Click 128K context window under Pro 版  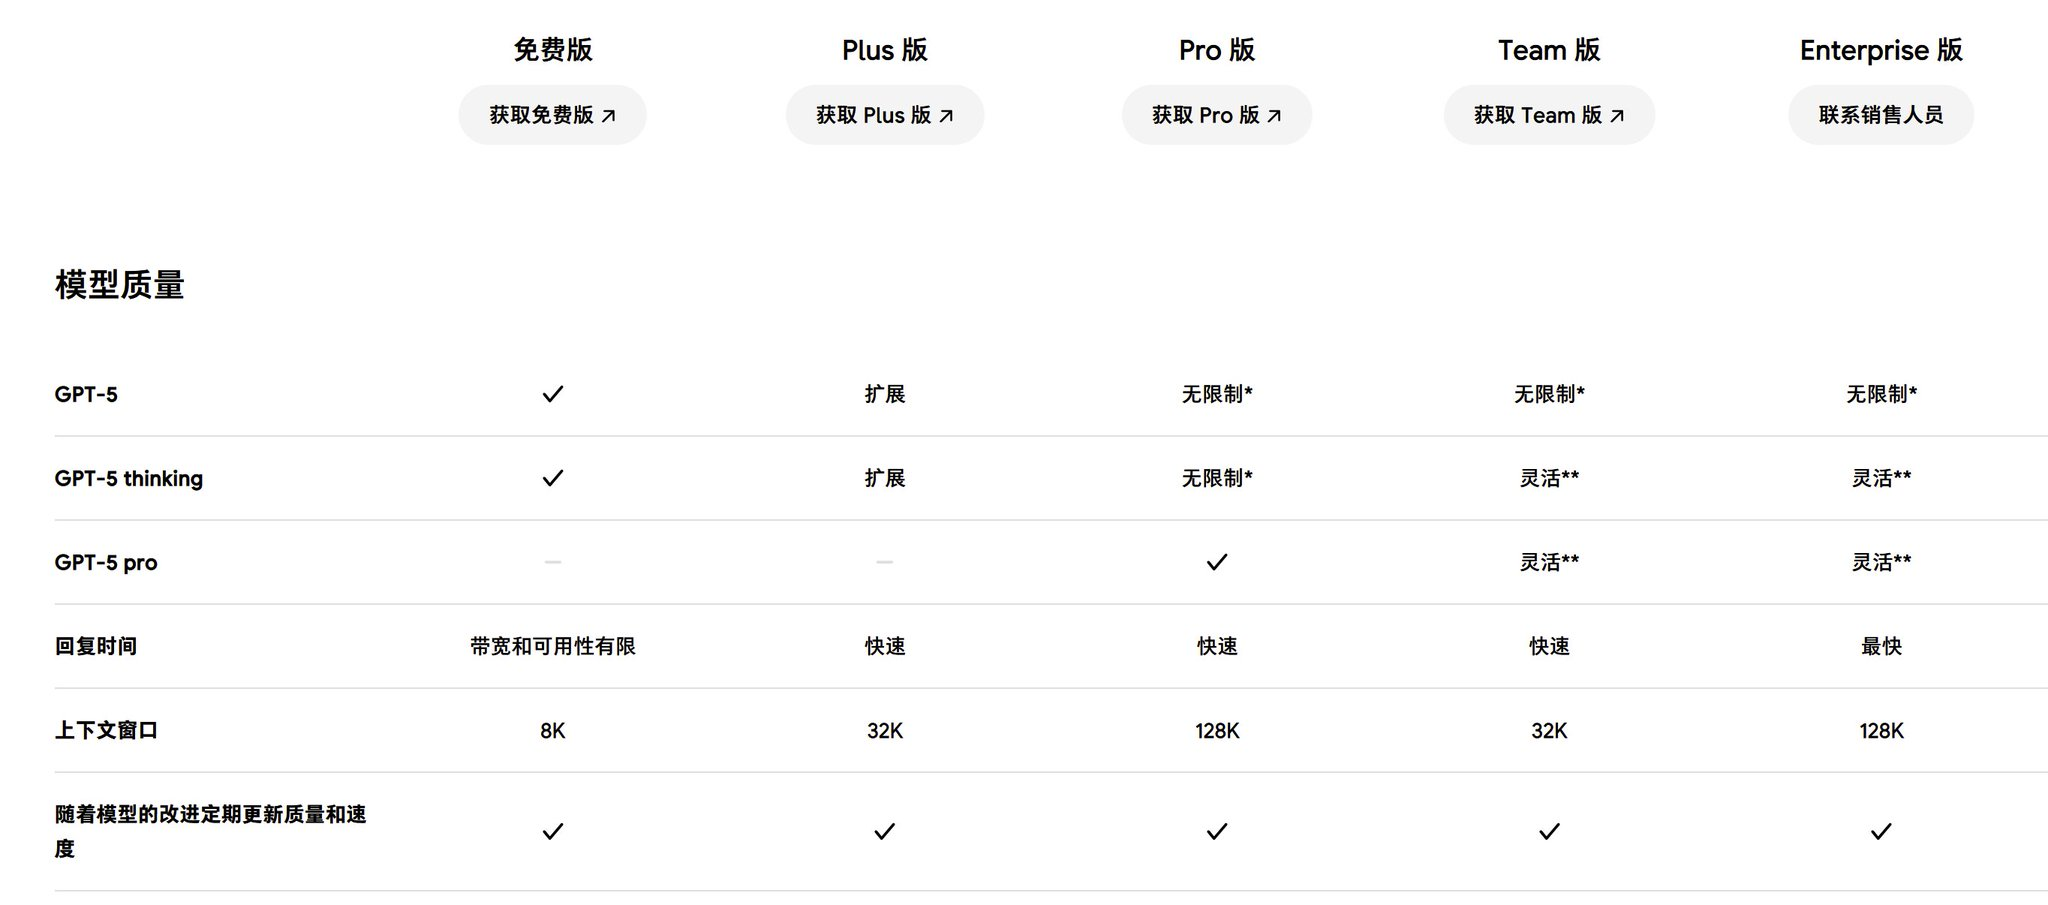click(x=1216, y=730)
